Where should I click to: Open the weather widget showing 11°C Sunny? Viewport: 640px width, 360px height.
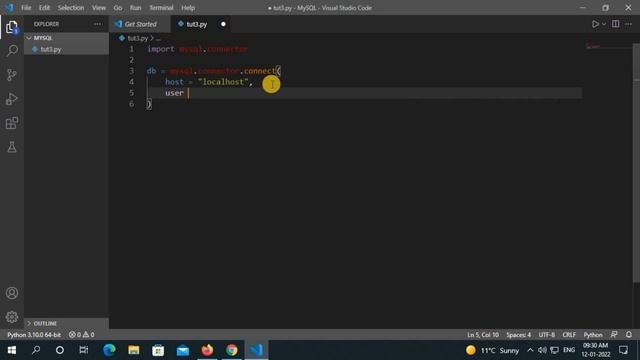493,350
